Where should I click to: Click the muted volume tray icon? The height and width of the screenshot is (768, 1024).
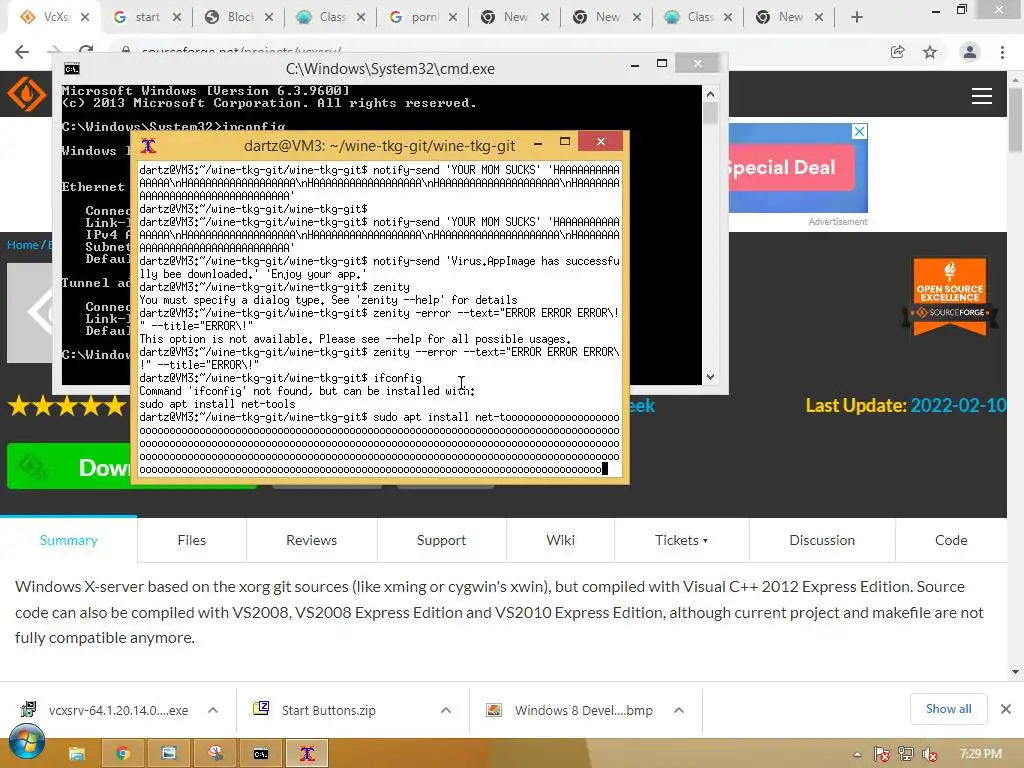[929, 754]
